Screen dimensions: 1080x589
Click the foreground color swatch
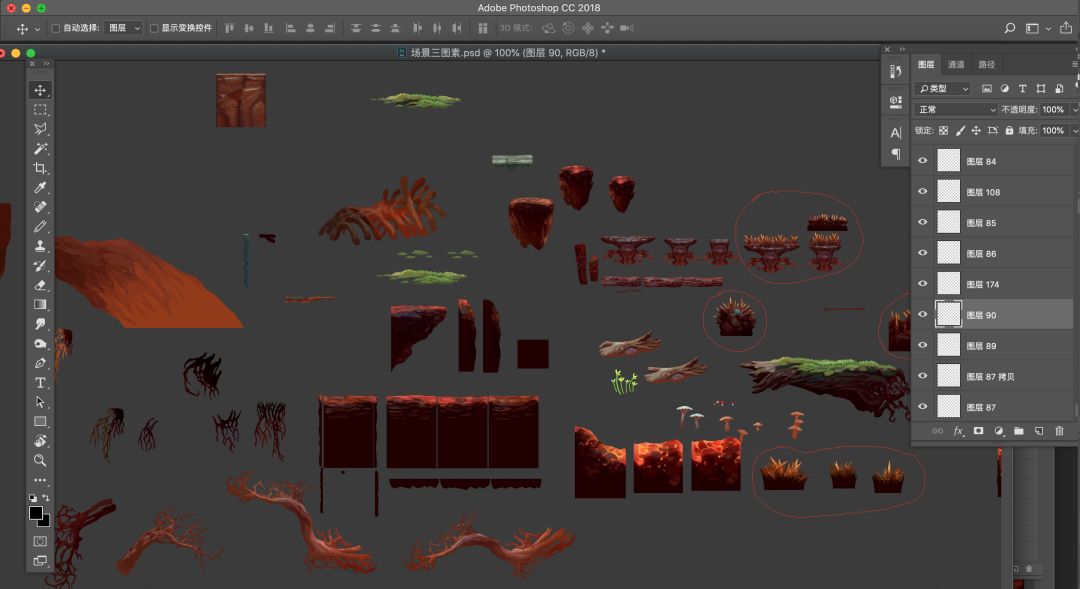(36, 513)
